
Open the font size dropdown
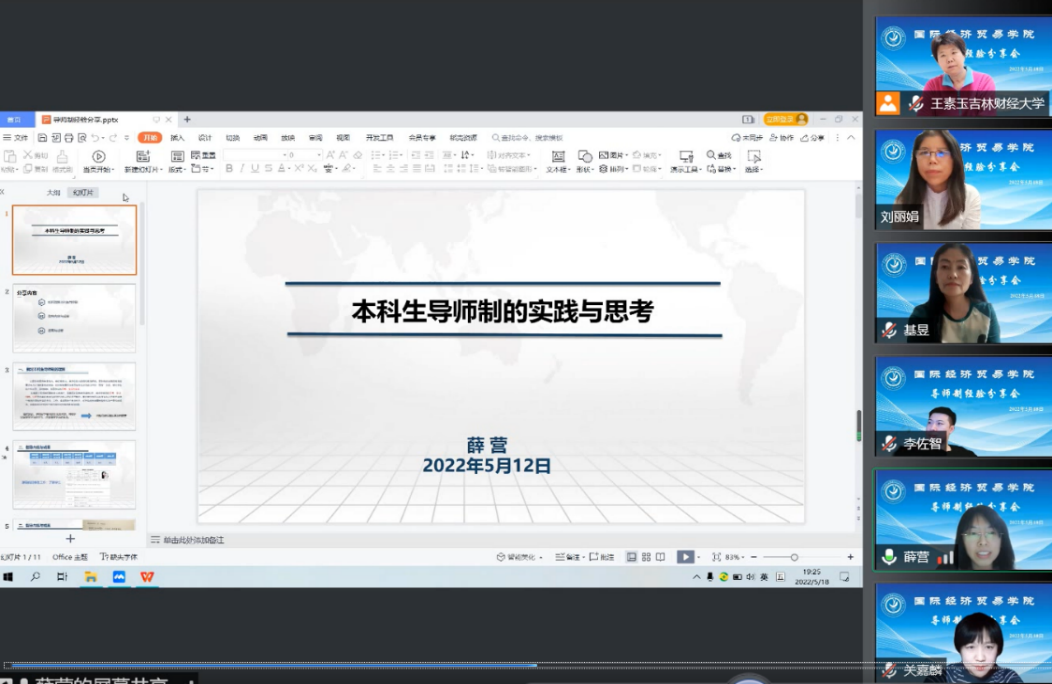(x=318, y=155)
